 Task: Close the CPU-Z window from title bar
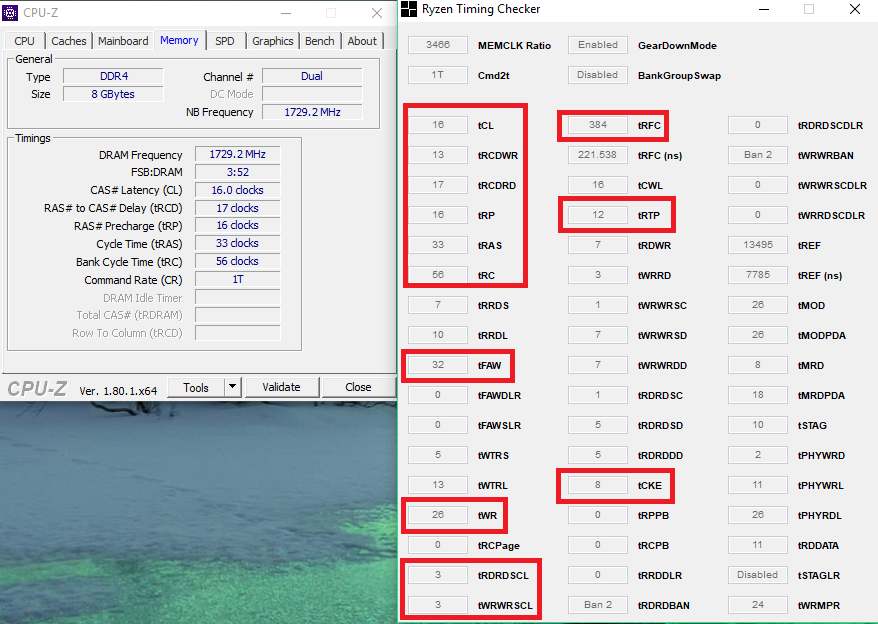tap(376, 13)
